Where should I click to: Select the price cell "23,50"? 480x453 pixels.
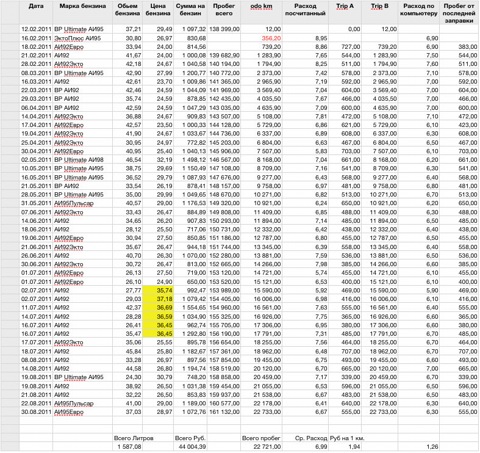[158, 125]
